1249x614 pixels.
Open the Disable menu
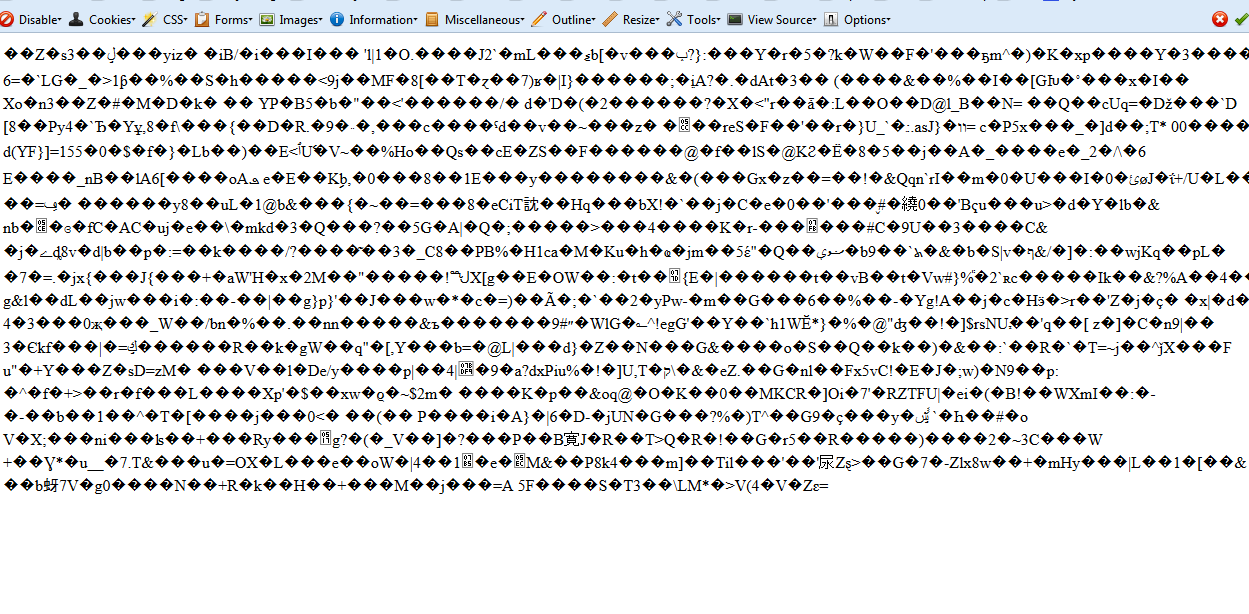[x=32, y=19]
